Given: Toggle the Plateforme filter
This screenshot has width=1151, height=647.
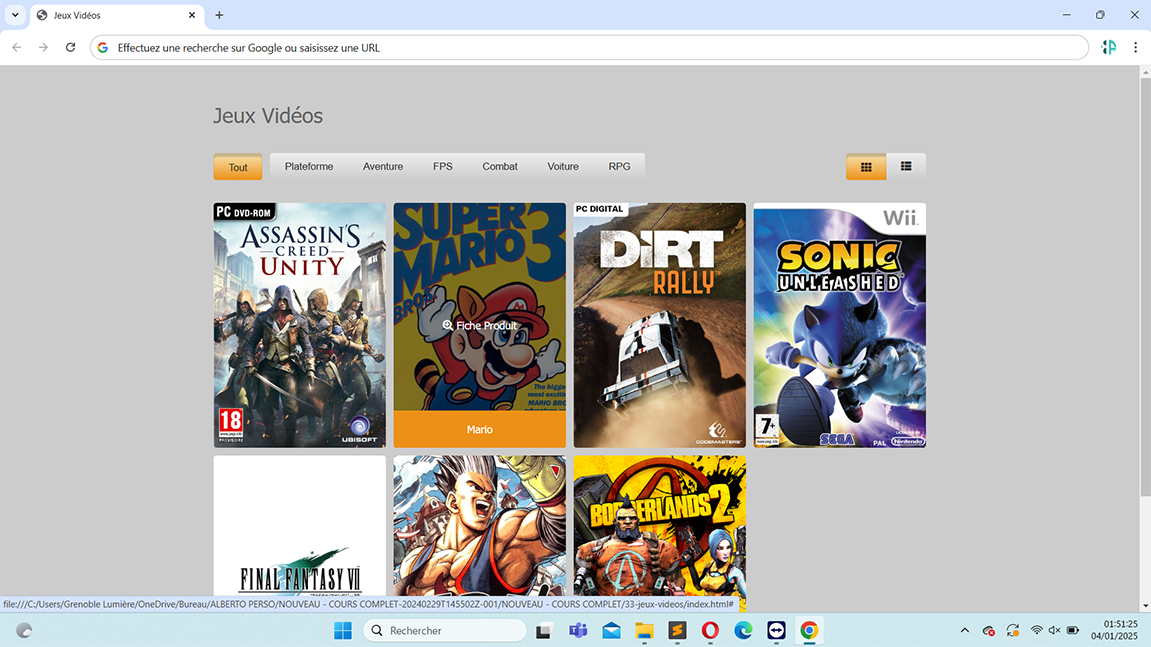Looking at the screenshot, I should pos(308,166).
